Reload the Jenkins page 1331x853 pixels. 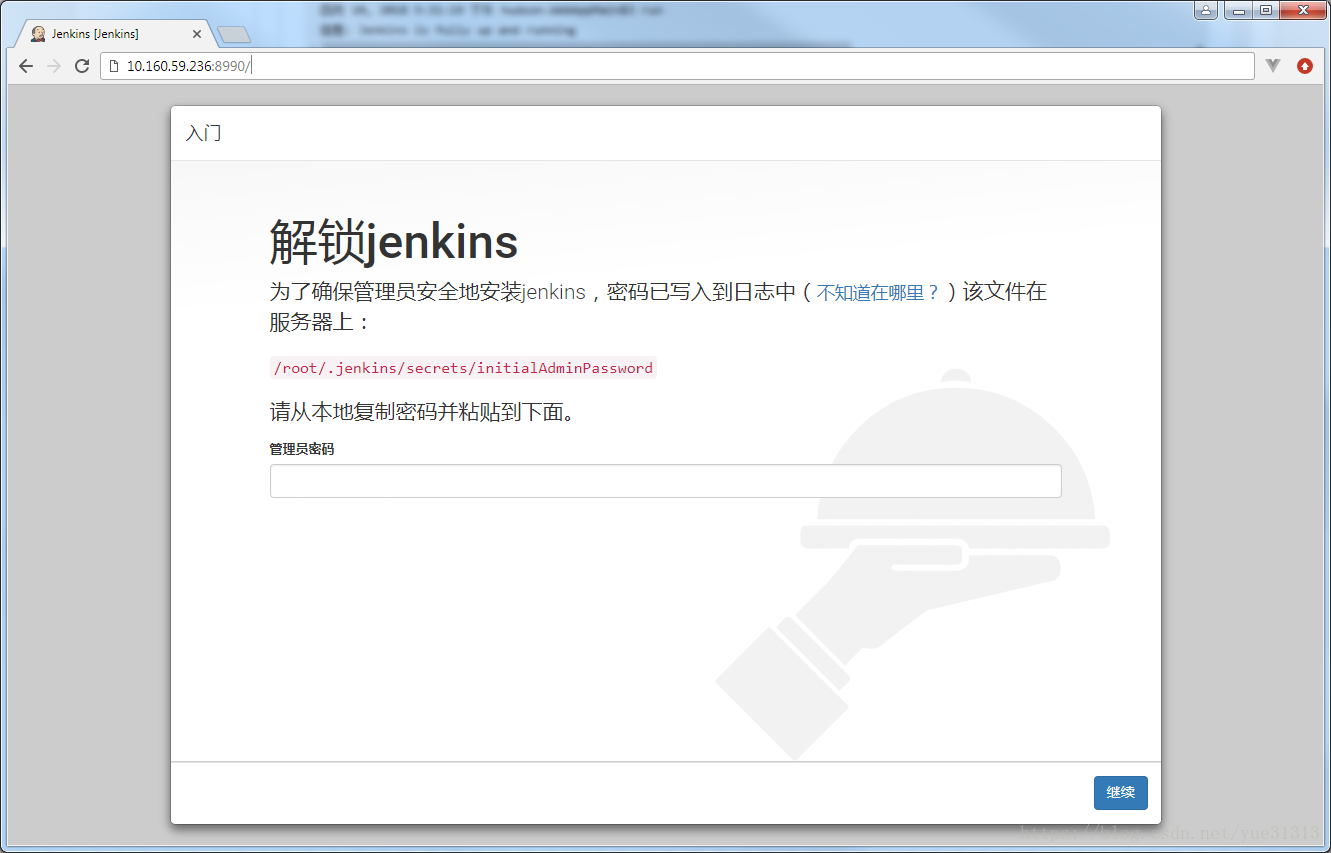tap(82, 66)
